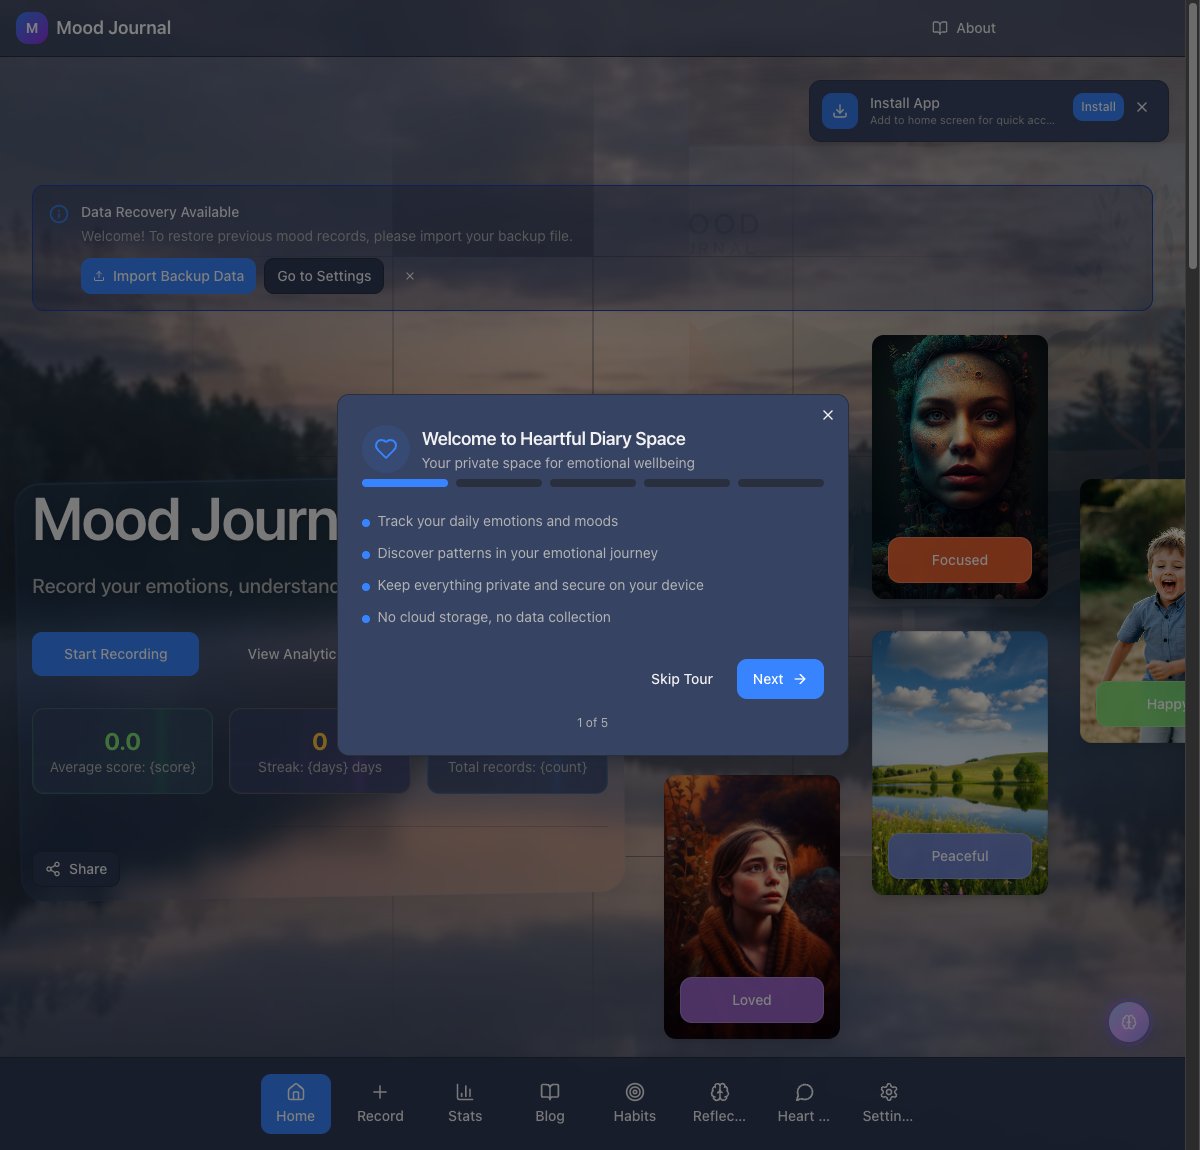Open the About page from the top bar
The image size is (1200, 1150).
click(963, 28)
